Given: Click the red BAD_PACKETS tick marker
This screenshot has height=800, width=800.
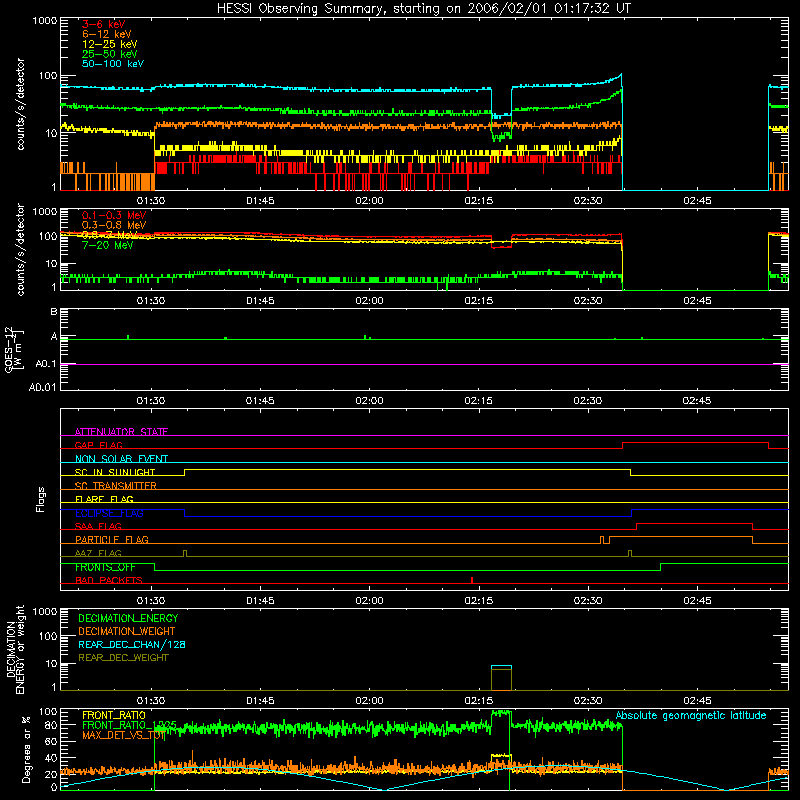Looking at the screenshot, I should click(x=472, y=580).
